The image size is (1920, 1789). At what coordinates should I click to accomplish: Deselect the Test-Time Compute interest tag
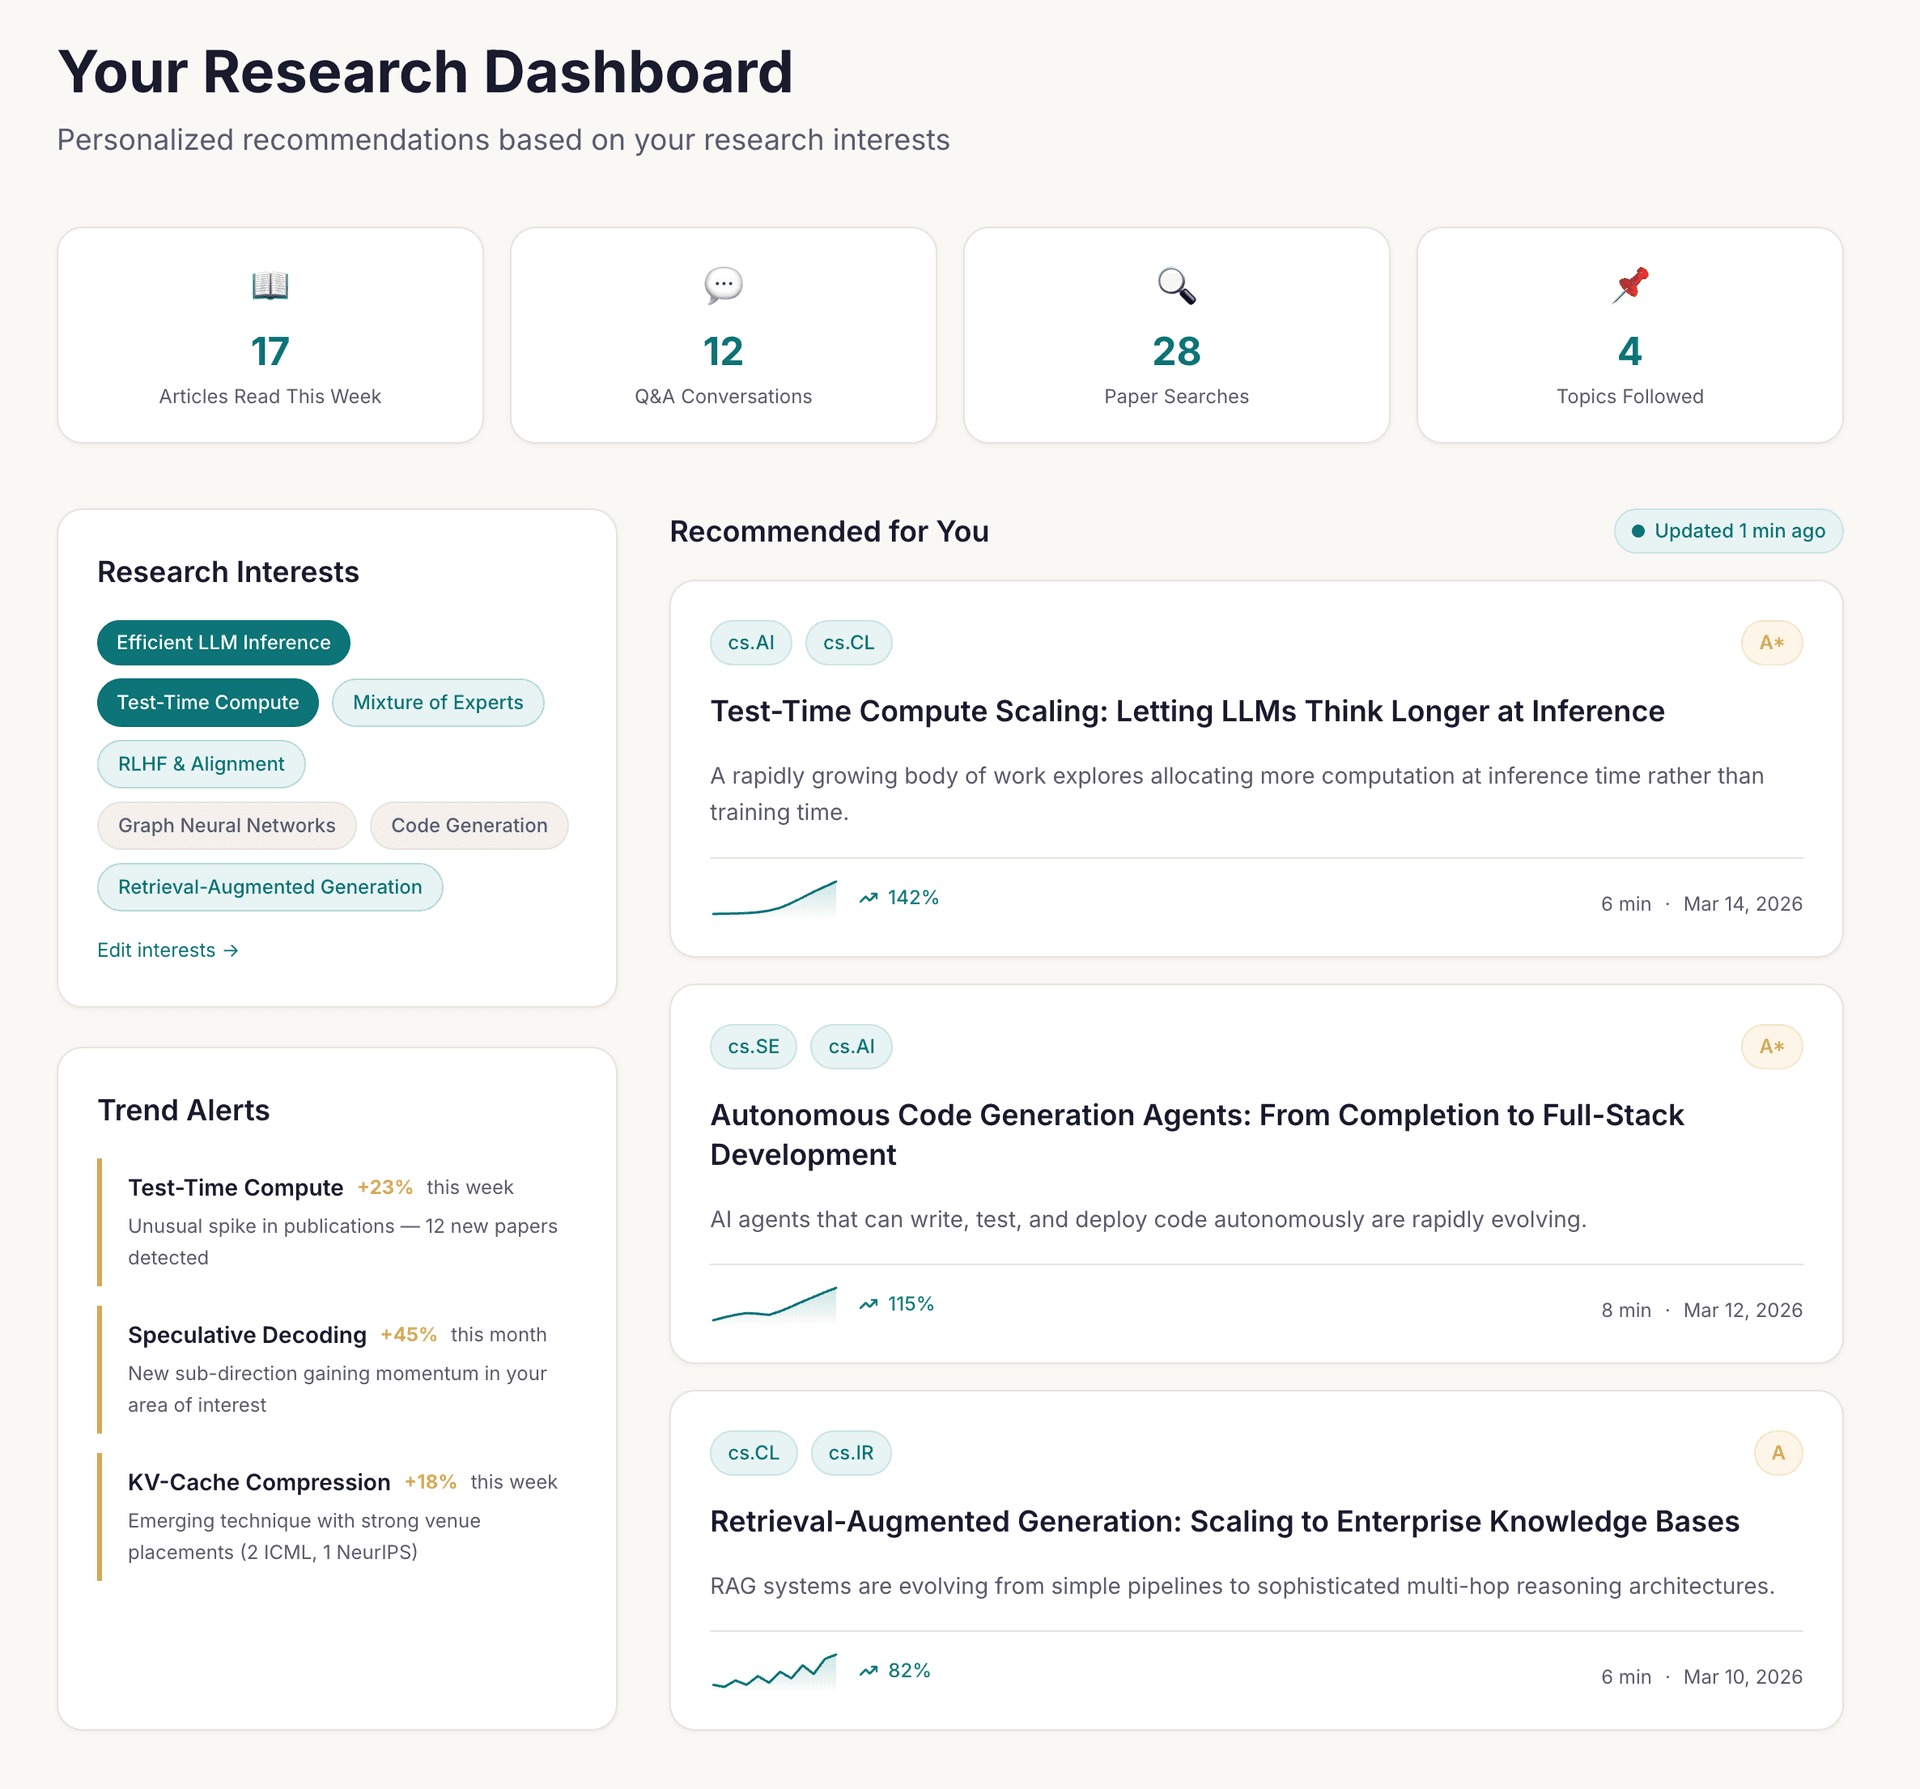[207, 702]
